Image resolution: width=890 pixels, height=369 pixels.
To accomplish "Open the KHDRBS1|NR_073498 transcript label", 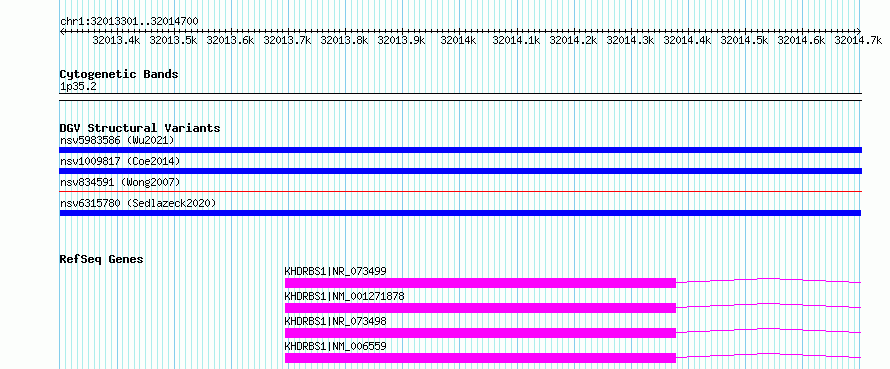I will pos(335,321).
